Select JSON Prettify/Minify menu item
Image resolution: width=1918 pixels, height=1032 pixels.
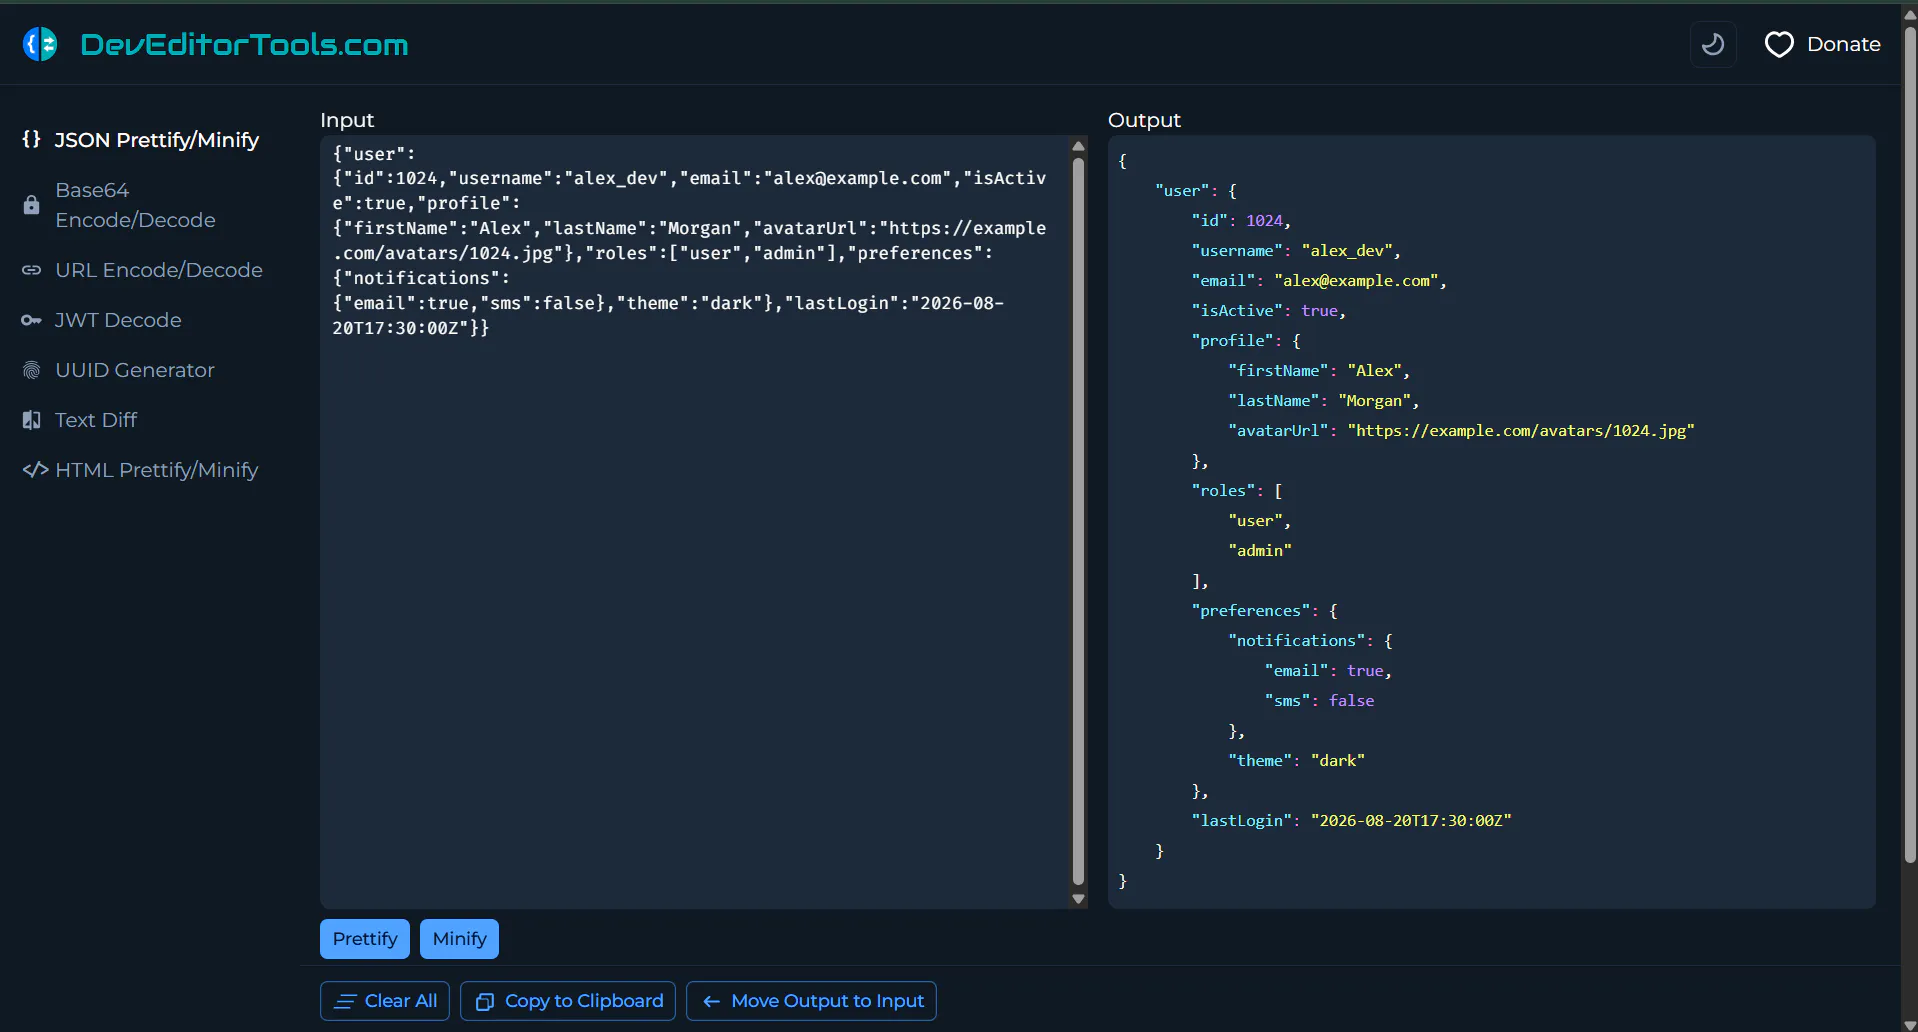pos(157,140)
